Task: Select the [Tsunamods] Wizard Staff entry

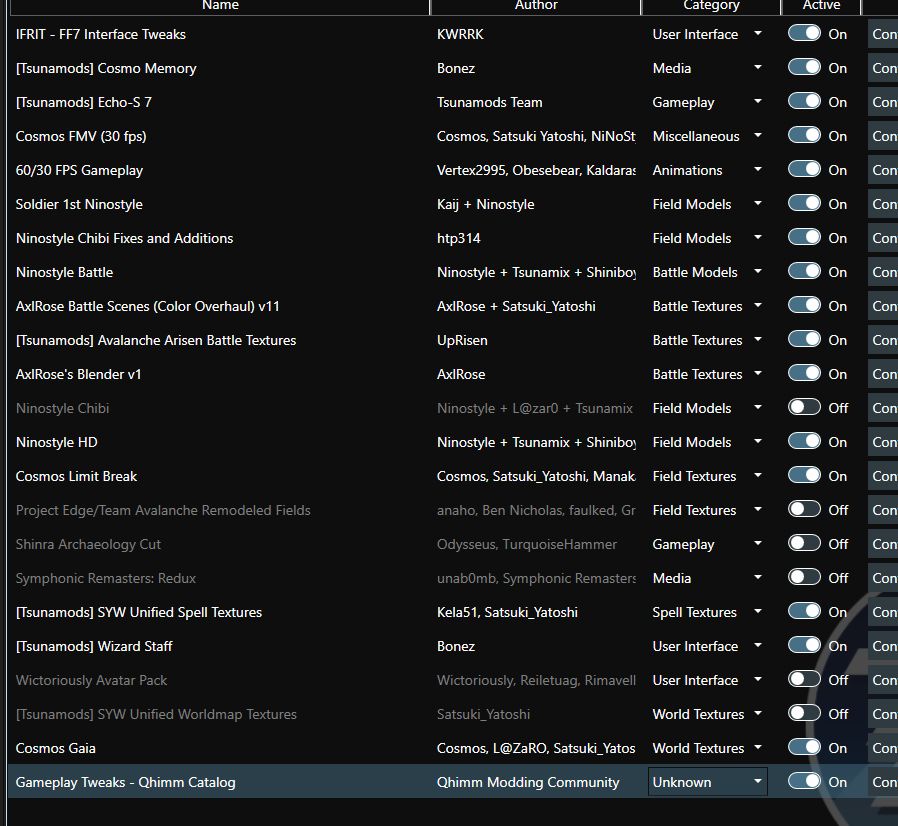Action: pyautogui.click(x=94, y=646)
